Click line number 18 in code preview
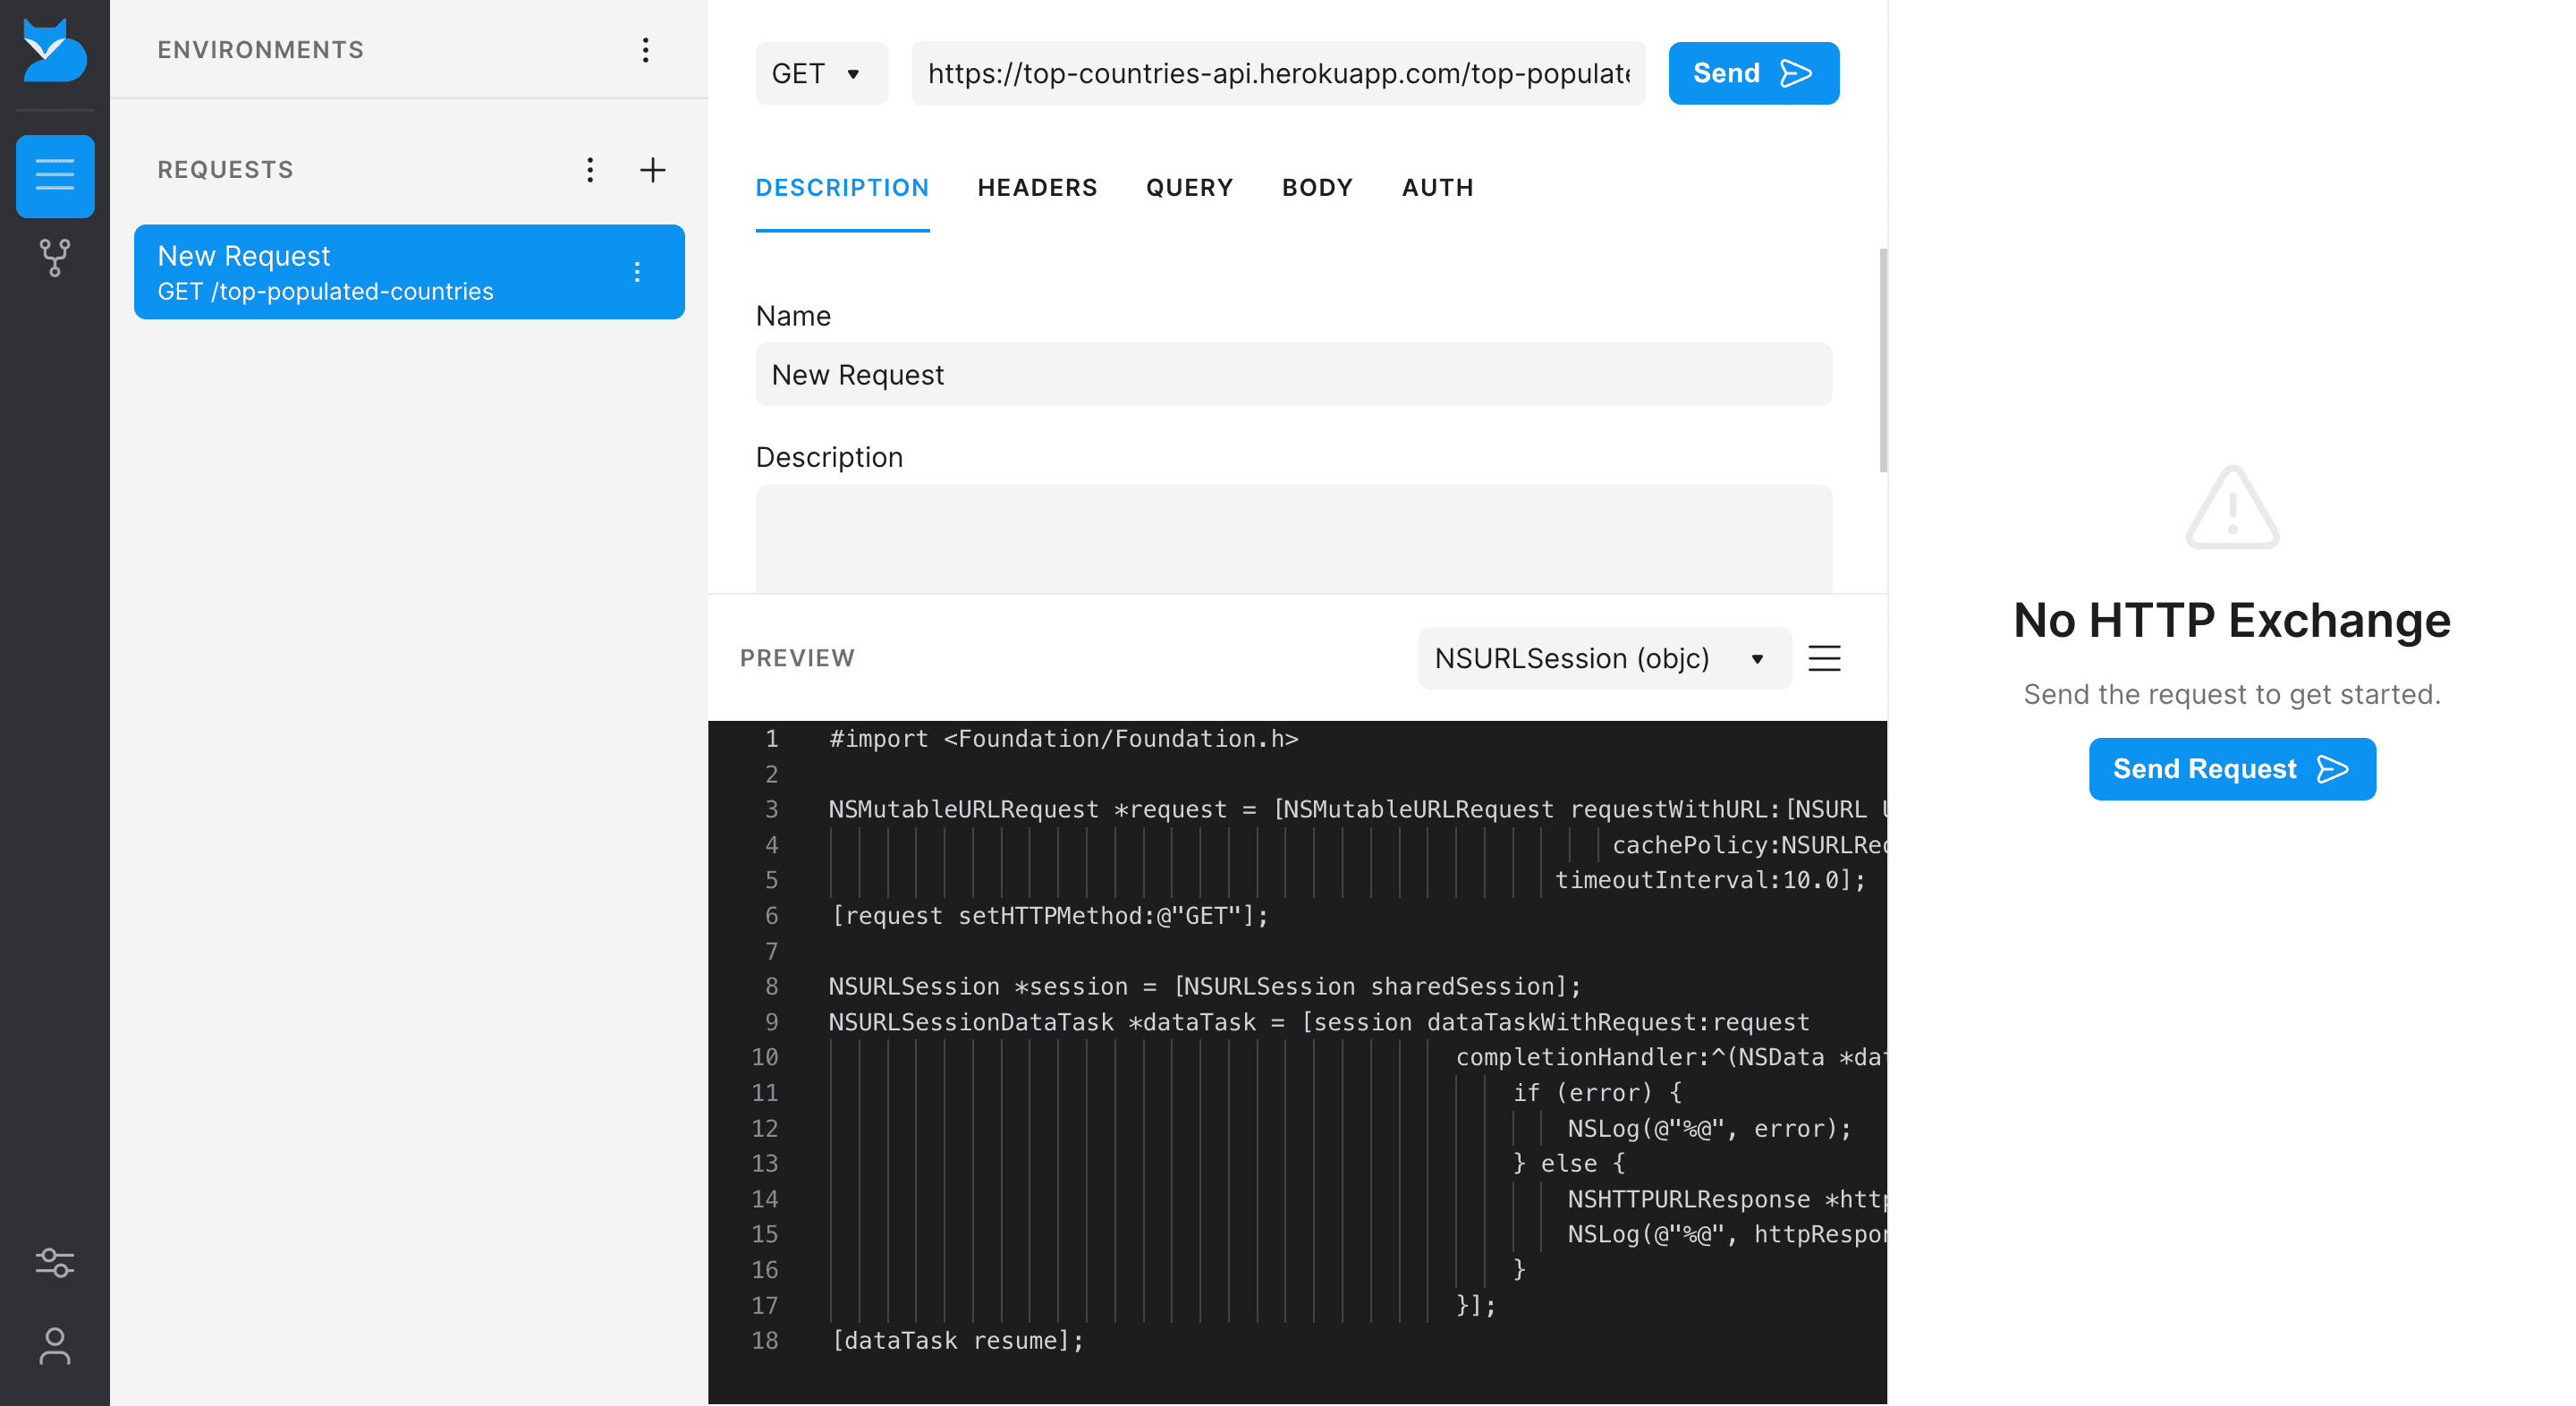Viewport: 2576px width, 1406px height. coord(765,1341)
